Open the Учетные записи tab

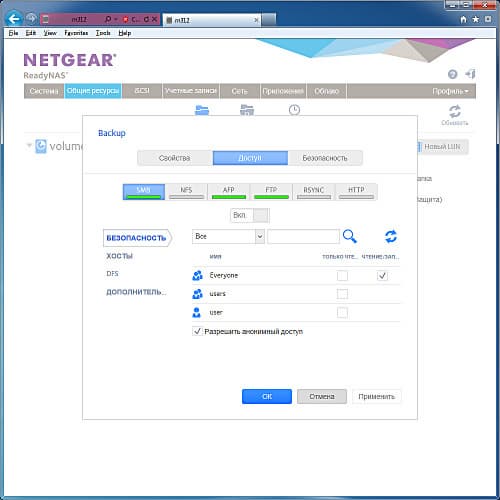pos(191,91)
